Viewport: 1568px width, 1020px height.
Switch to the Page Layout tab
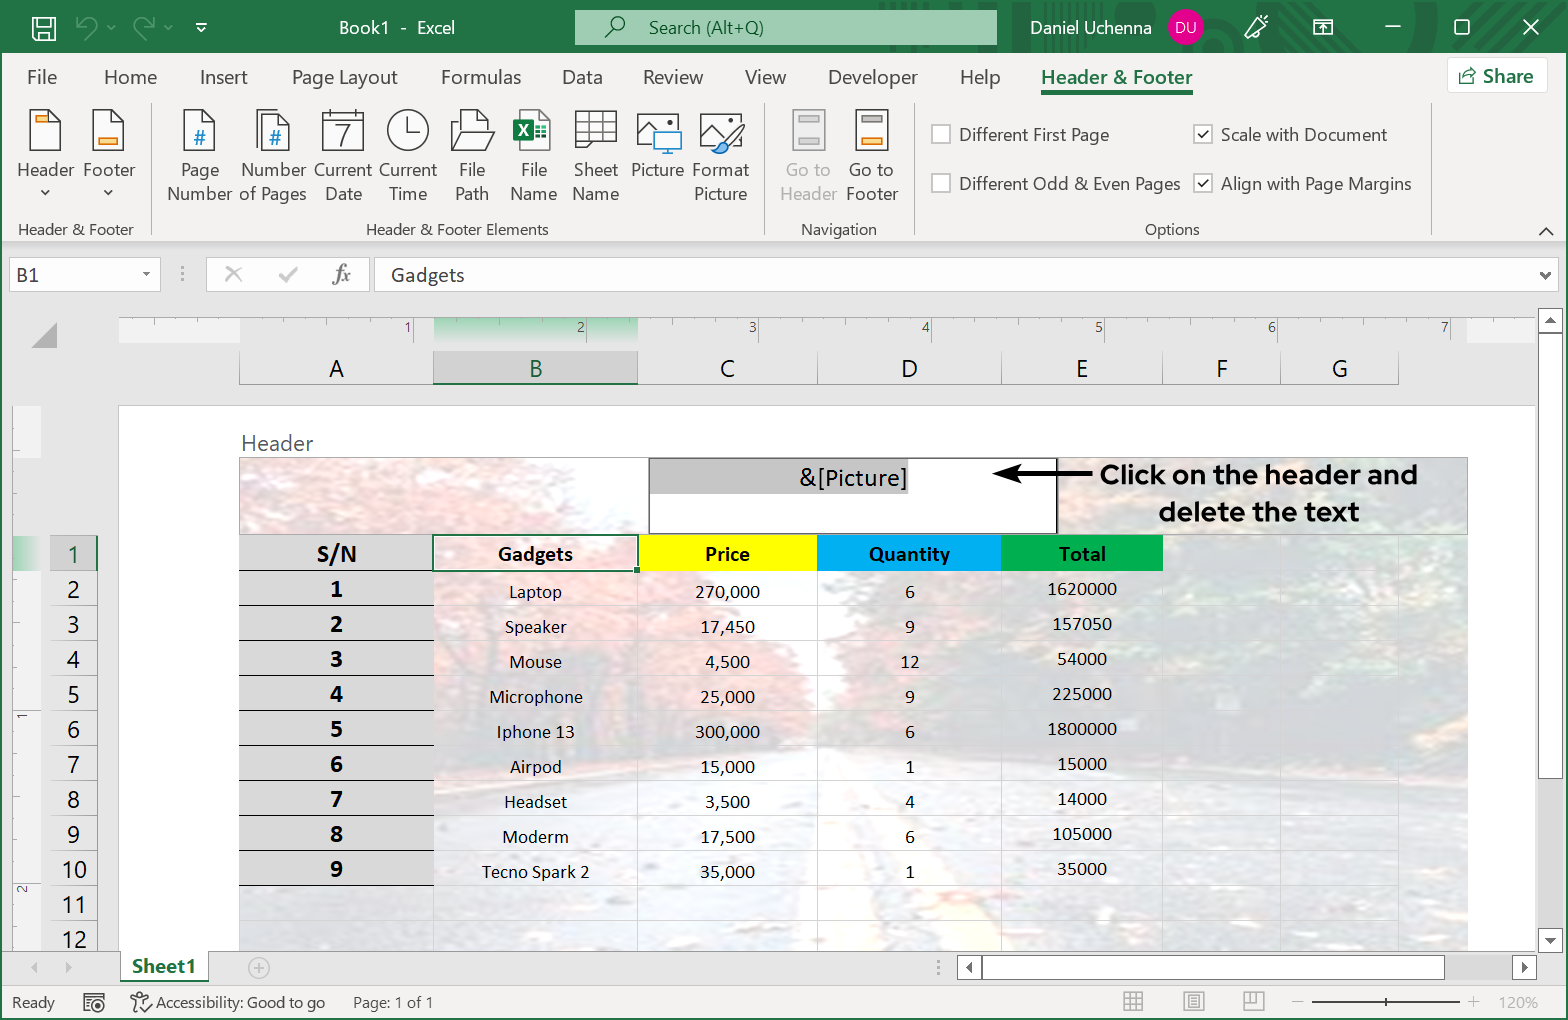[x=344, y=78]
